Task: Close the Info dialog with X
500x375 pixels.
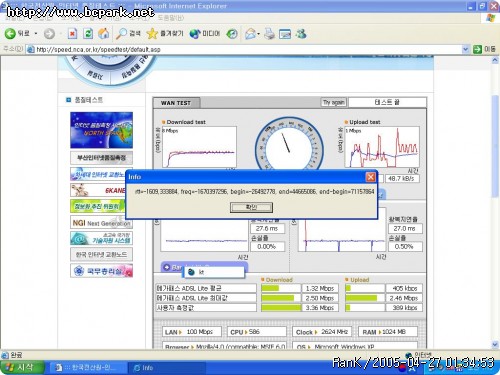Action: [370, 177]
